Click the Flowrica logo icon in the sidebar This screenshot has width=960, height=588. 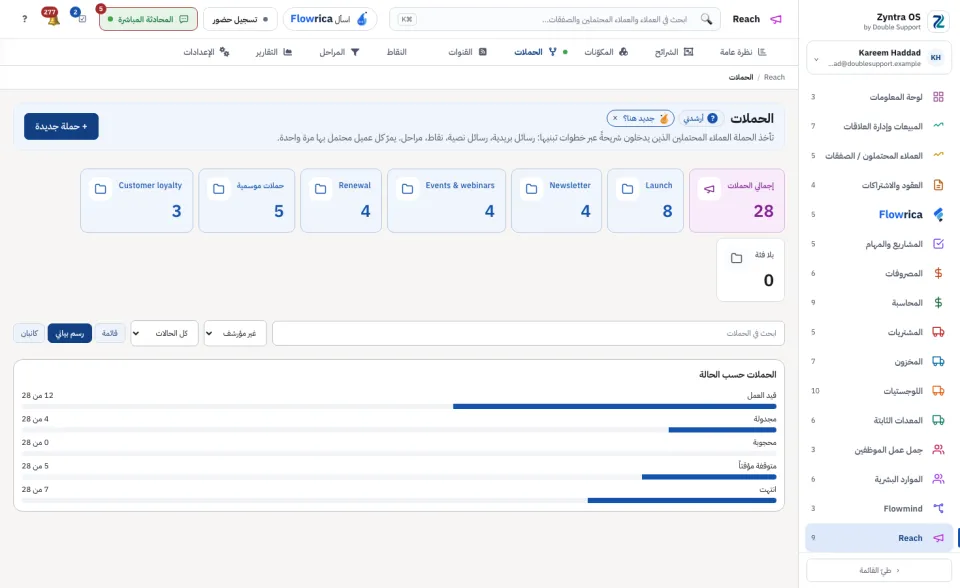click(x=938, y=214)
